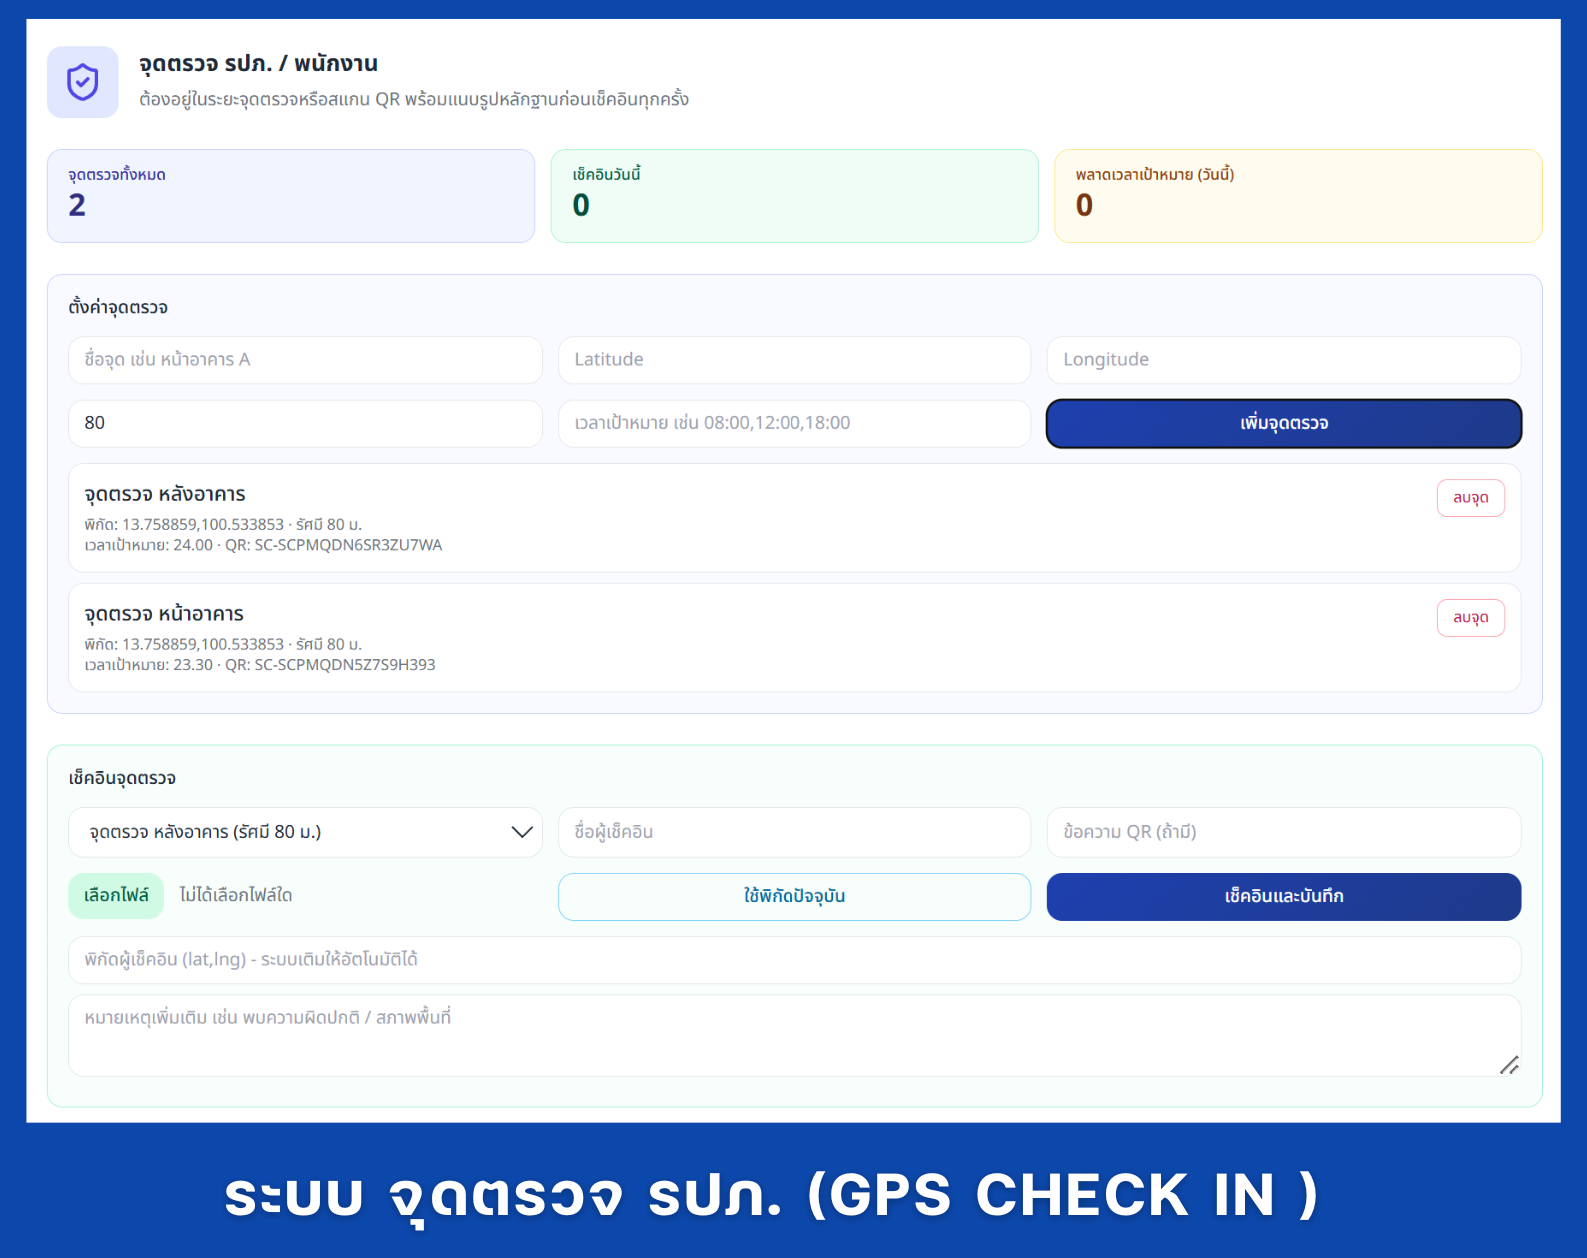Image resolution: width=1587 pixels, height=1258 pixels.
Task: Focus the Longitude input field
Action: click(1284, 360)
